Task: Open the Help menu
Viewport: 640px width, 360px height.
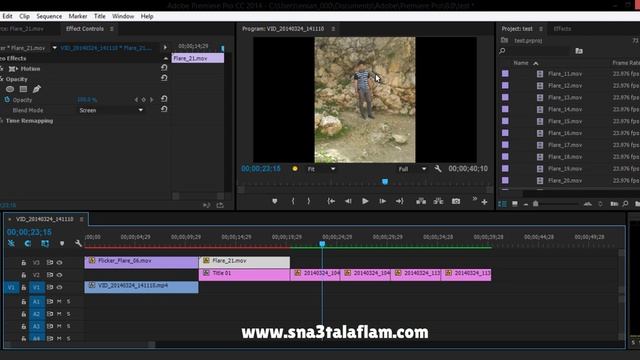Action: coord(147,16)
